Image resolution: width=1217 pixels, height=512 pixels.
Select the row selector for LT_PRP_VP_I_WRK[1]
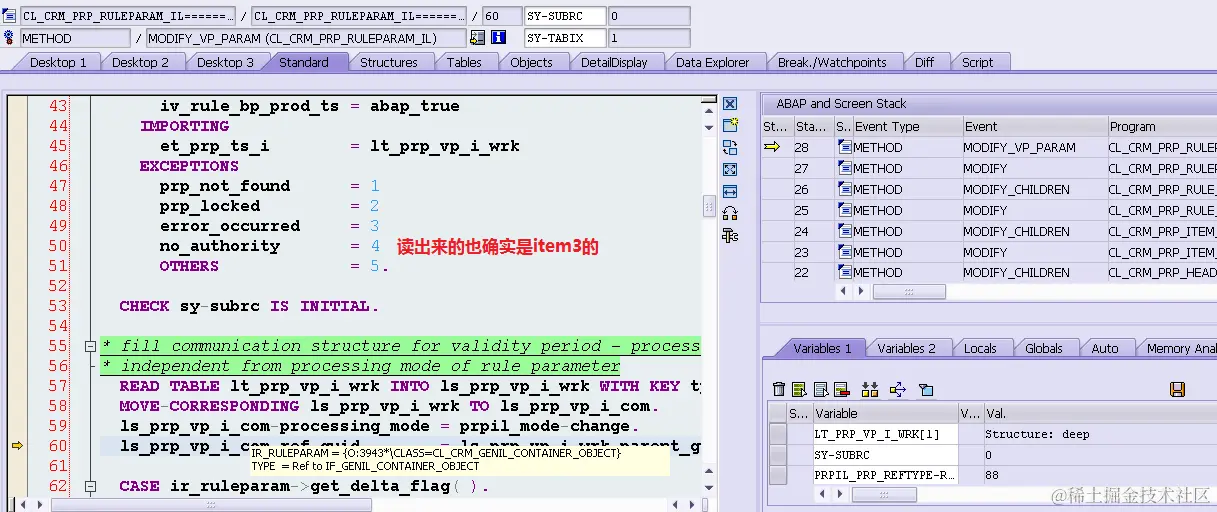point(777,434)
